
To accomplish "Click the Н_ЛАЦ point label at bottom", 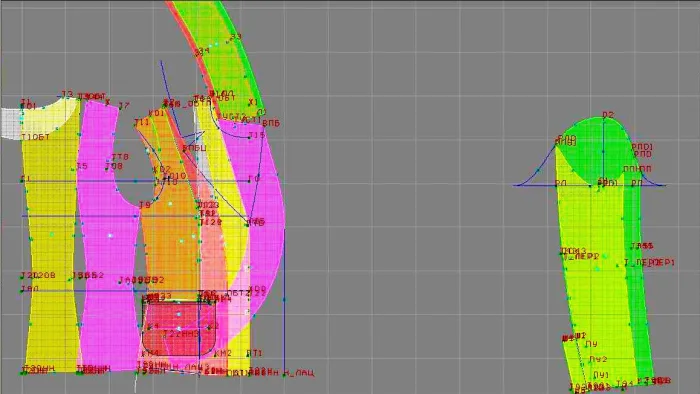I will point(300,373).
